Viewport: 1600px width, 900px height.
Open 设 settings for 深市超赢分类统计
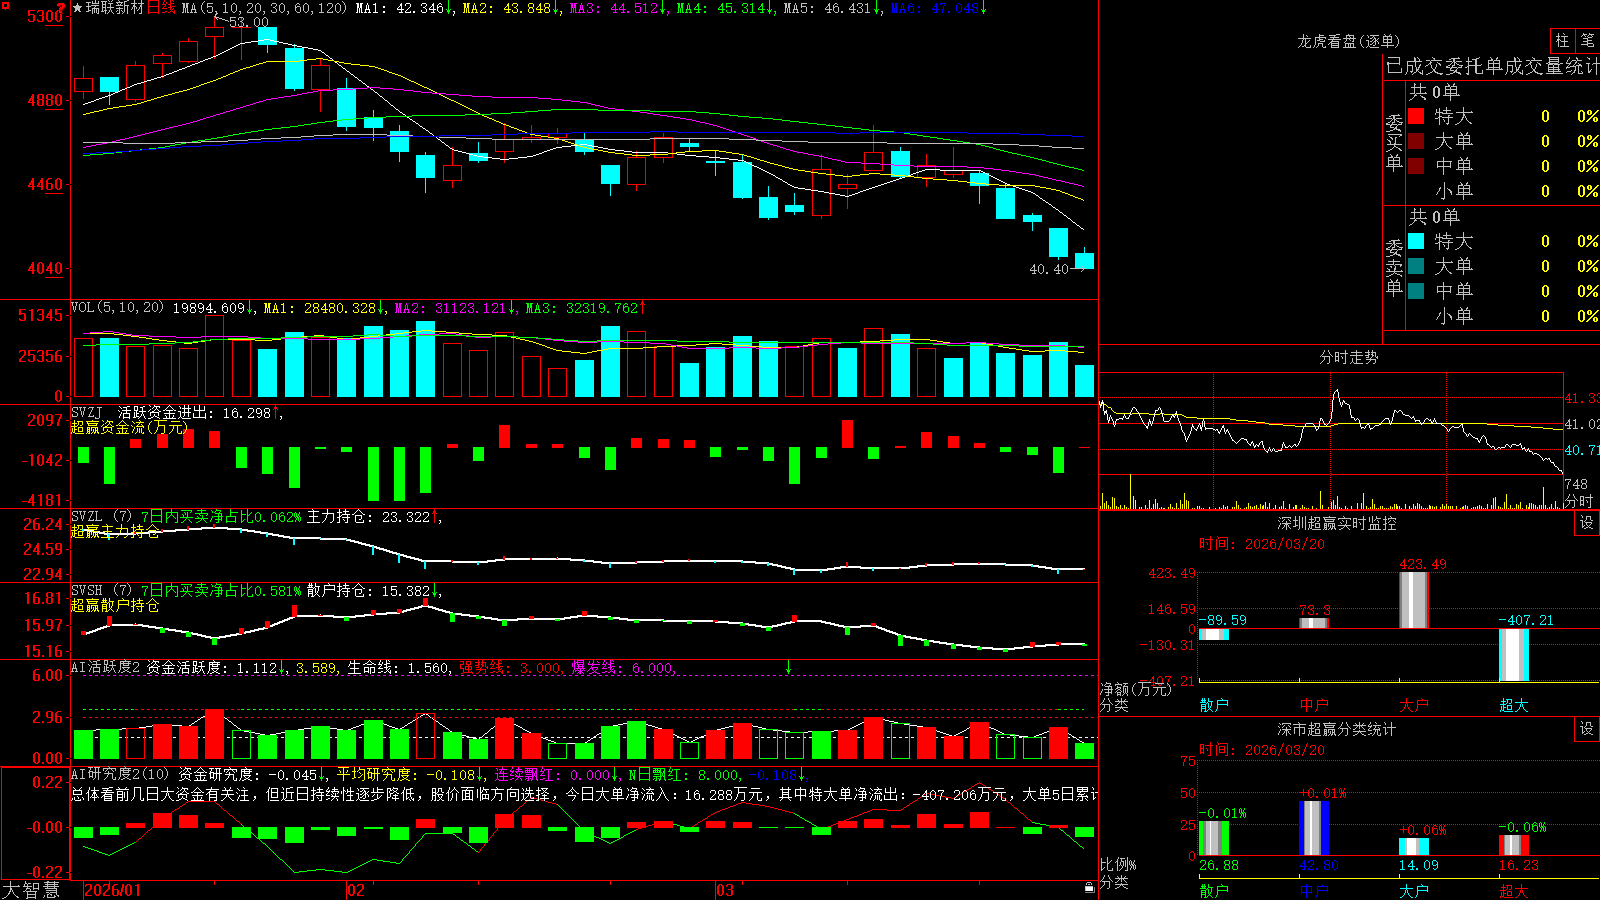[x=1587, y=729]
